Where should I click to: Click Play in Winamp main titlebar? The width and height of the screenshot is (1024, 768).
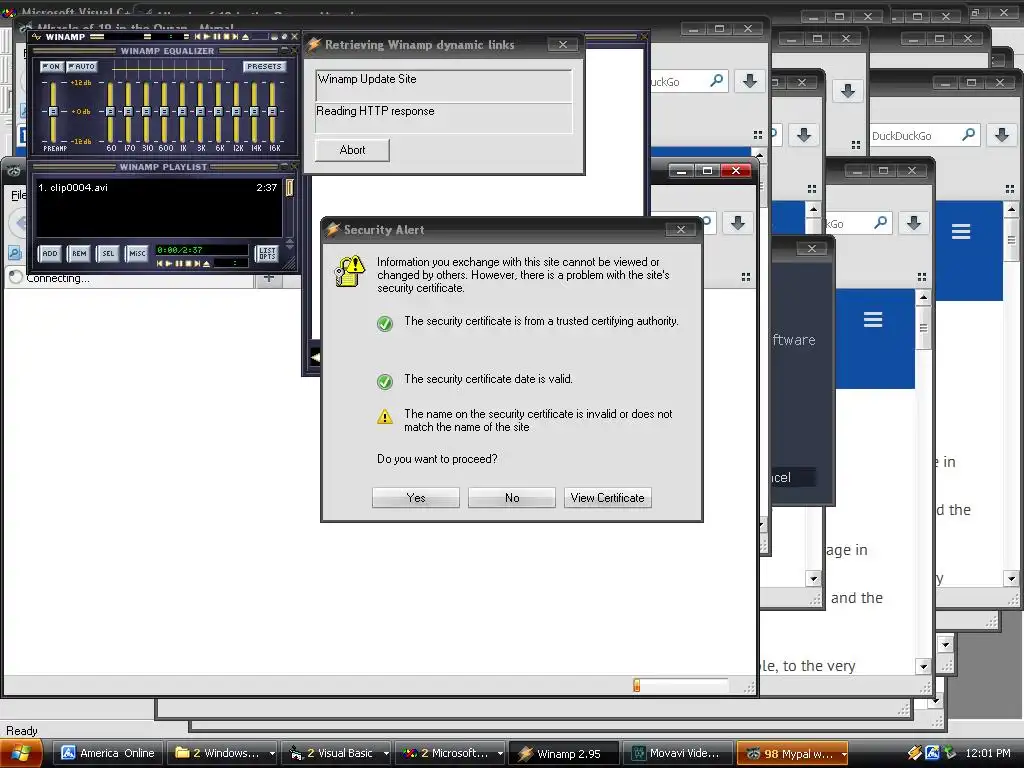pos(207,37)
